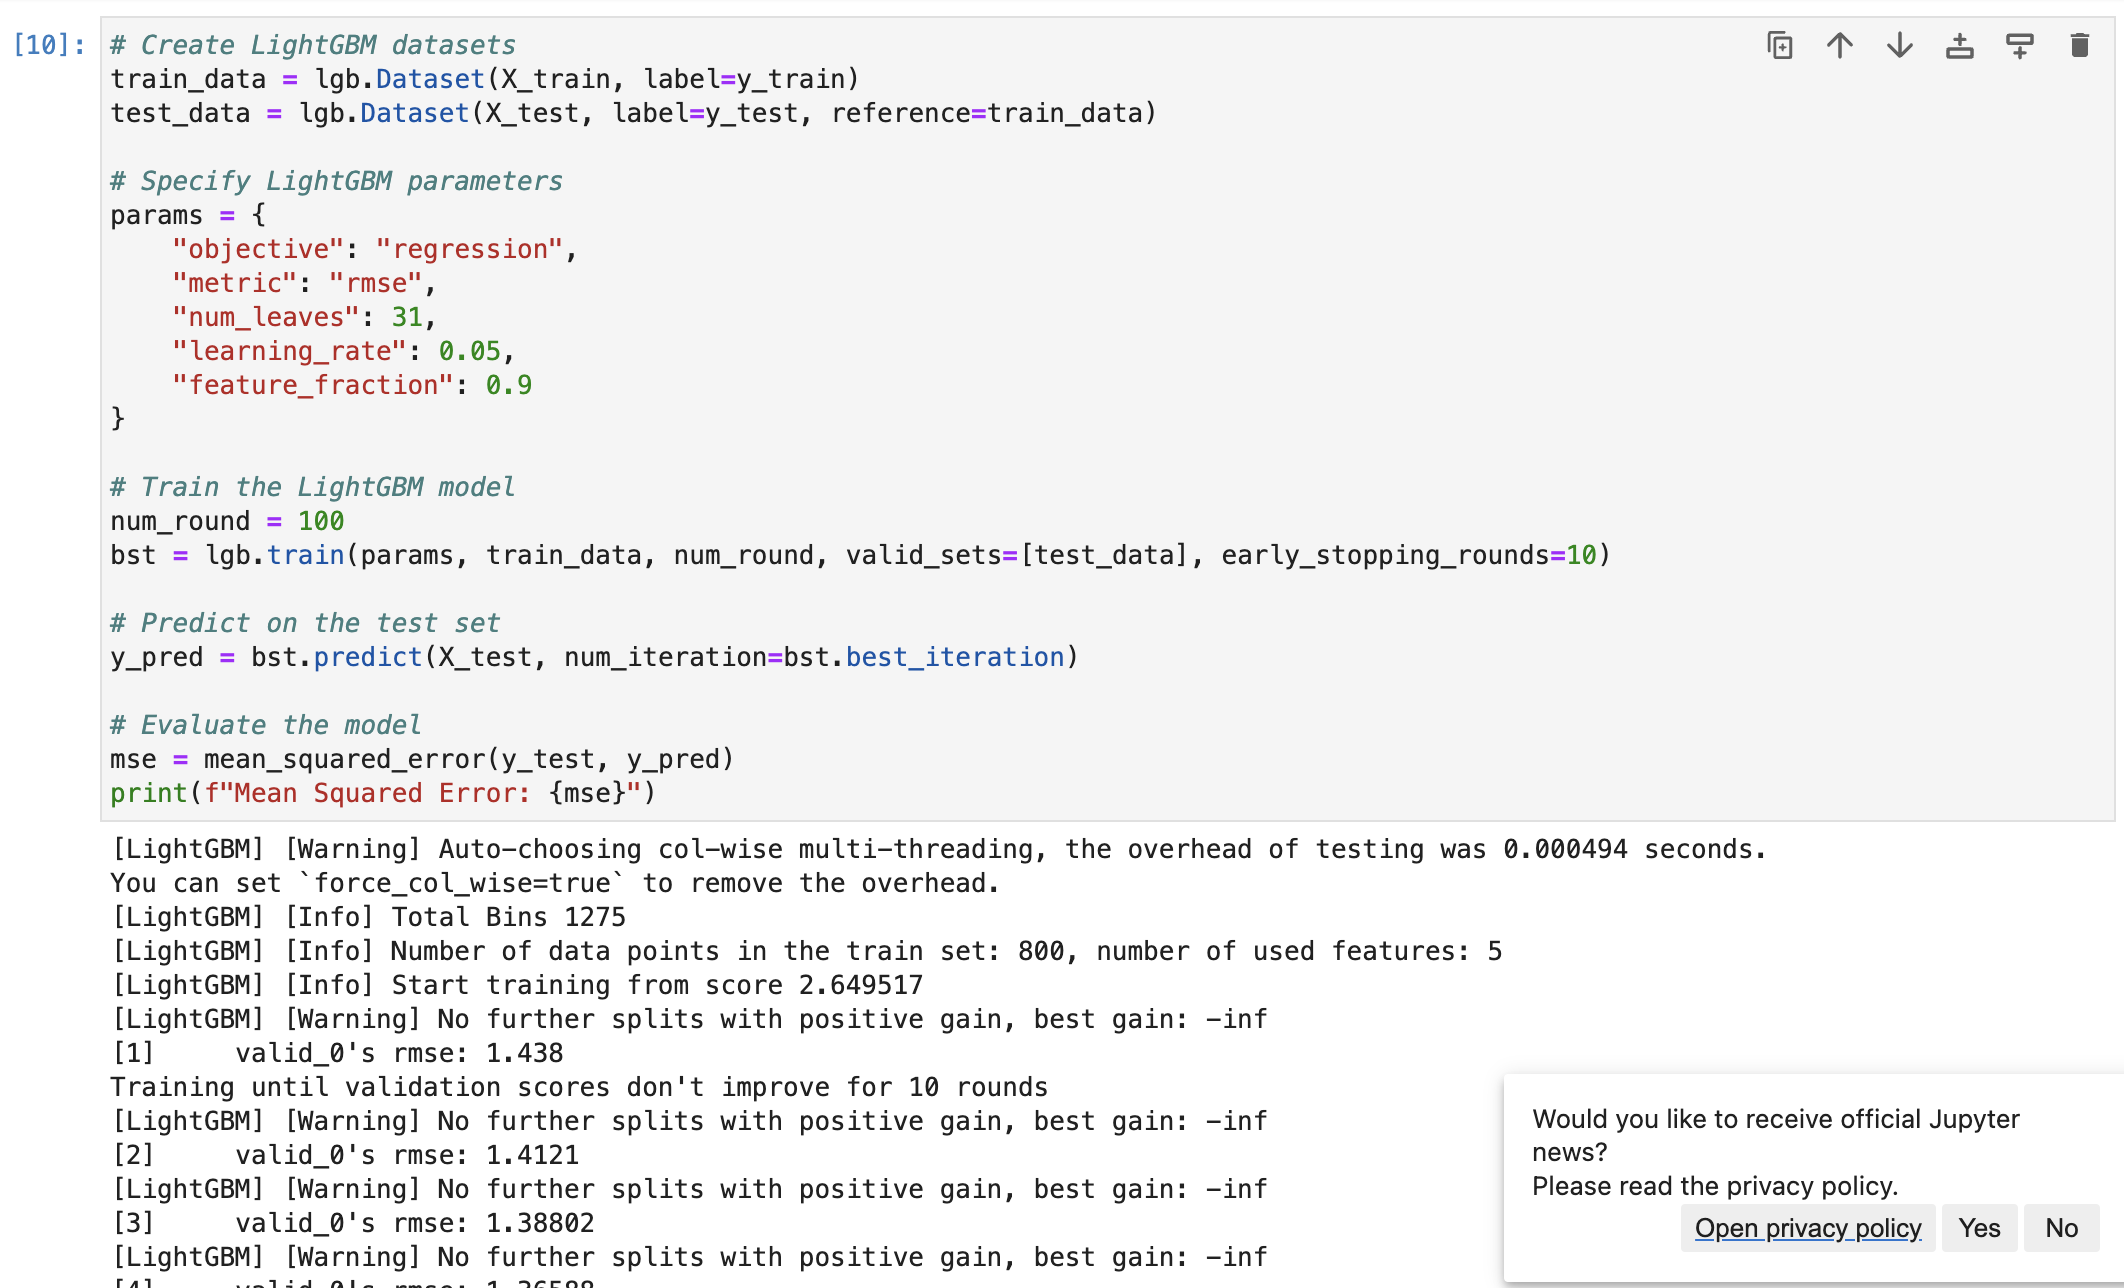Viewport: 2124px width, 1288px height.
Task: Click the 'y_pred = bst.predict' line
Action: point(594,657)
